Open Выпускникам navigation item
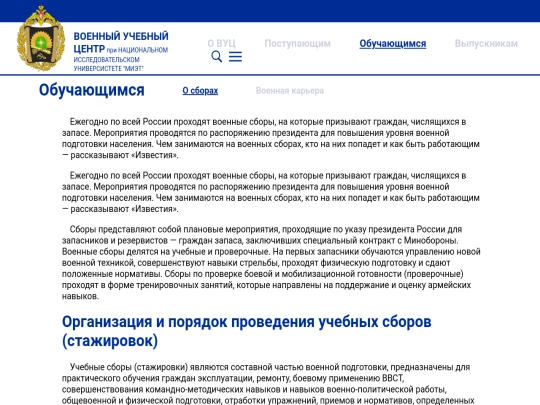 click(486, 43)
